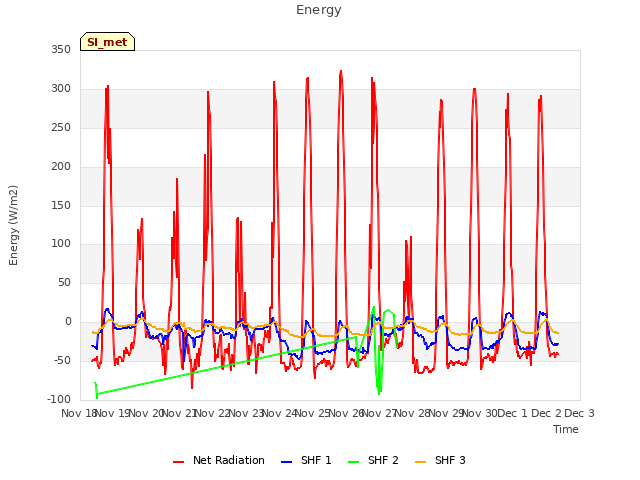Click the -50 y-axis tick label

(x=62, y=360)
